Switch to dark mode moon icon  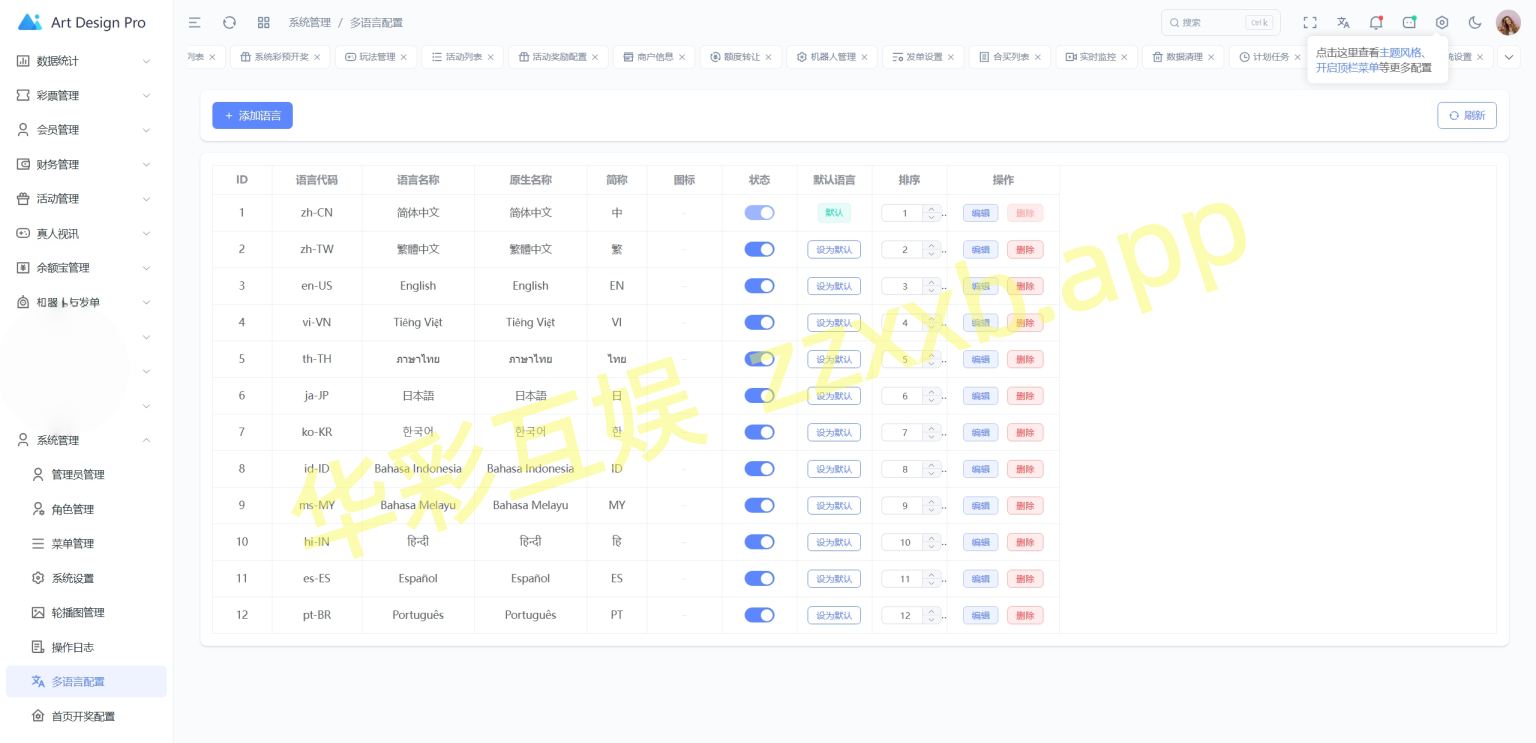[1474, 23]
